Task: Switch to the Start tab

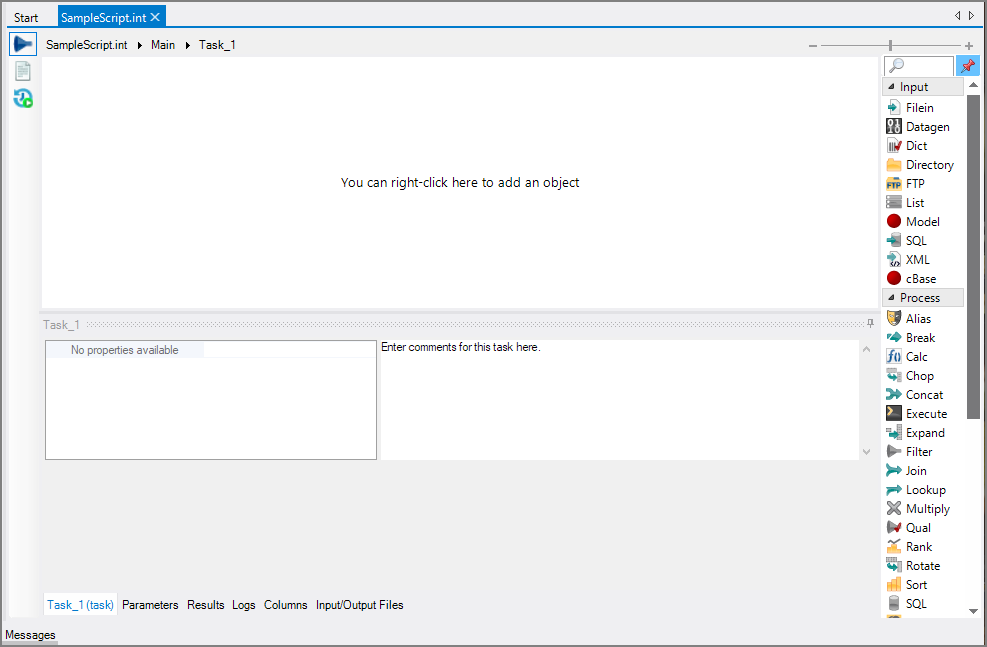Action: pos(26,16)
